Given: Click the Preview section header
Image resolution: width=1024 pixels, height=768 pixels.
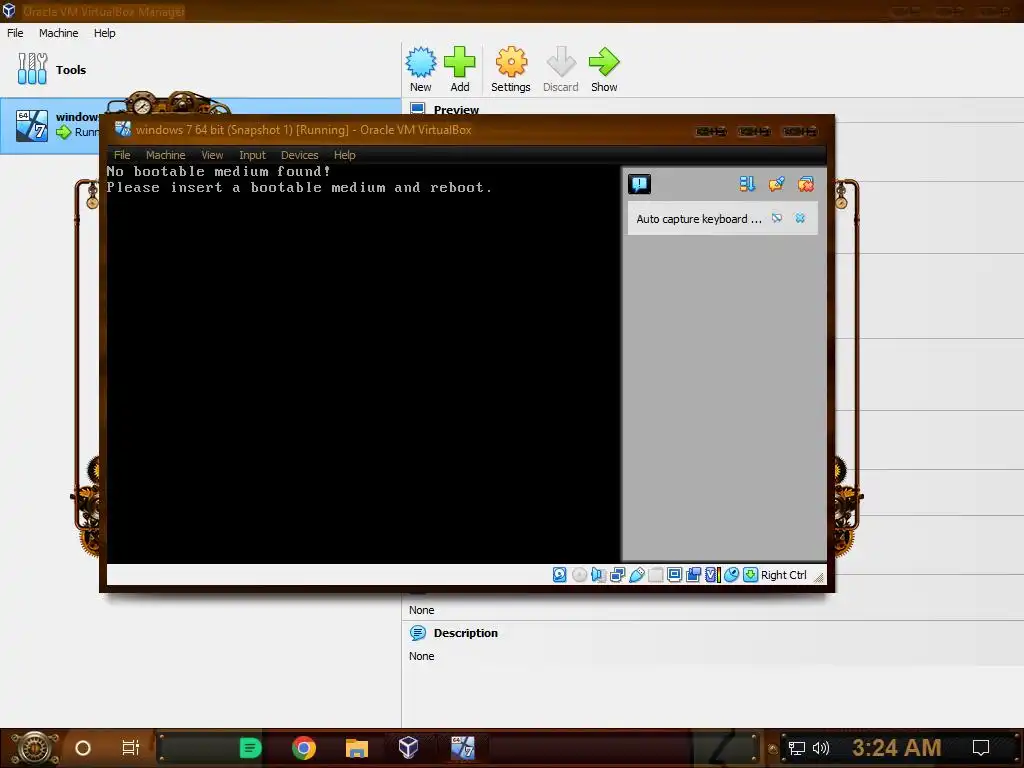Looking at the screenshot, I should (456, 110).
